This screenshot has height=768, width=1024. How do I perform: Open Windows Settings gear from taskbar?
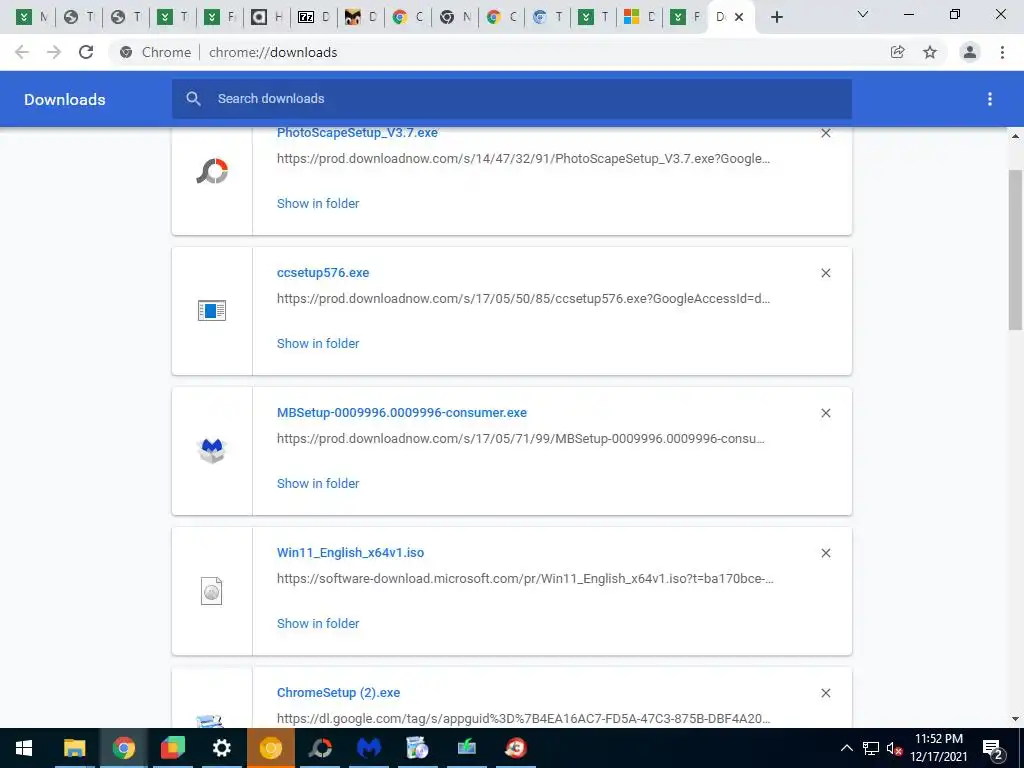coord(221,748)
